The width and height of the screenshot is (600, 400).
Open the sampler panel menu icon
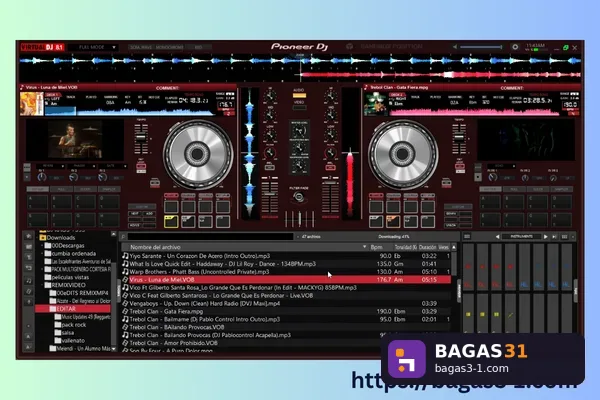click(x=467, y=237)
